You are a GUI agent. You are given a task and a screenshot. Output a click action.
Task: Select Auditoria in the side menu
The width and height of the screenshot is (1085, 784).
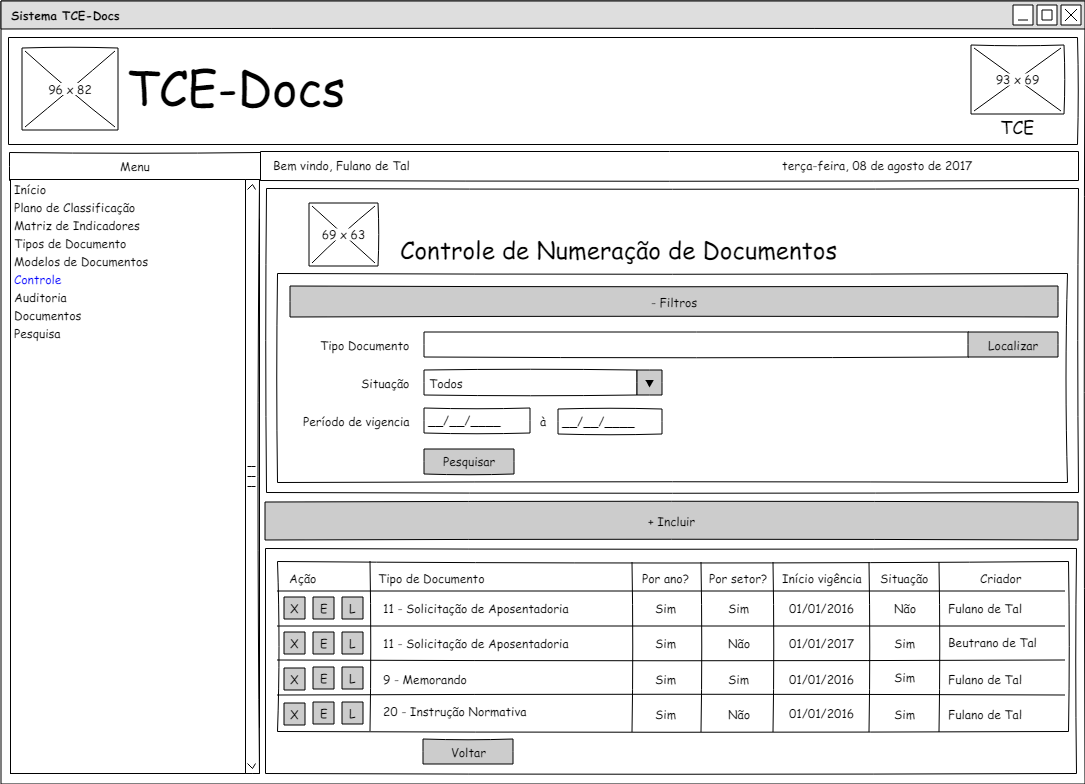[41, 298]
